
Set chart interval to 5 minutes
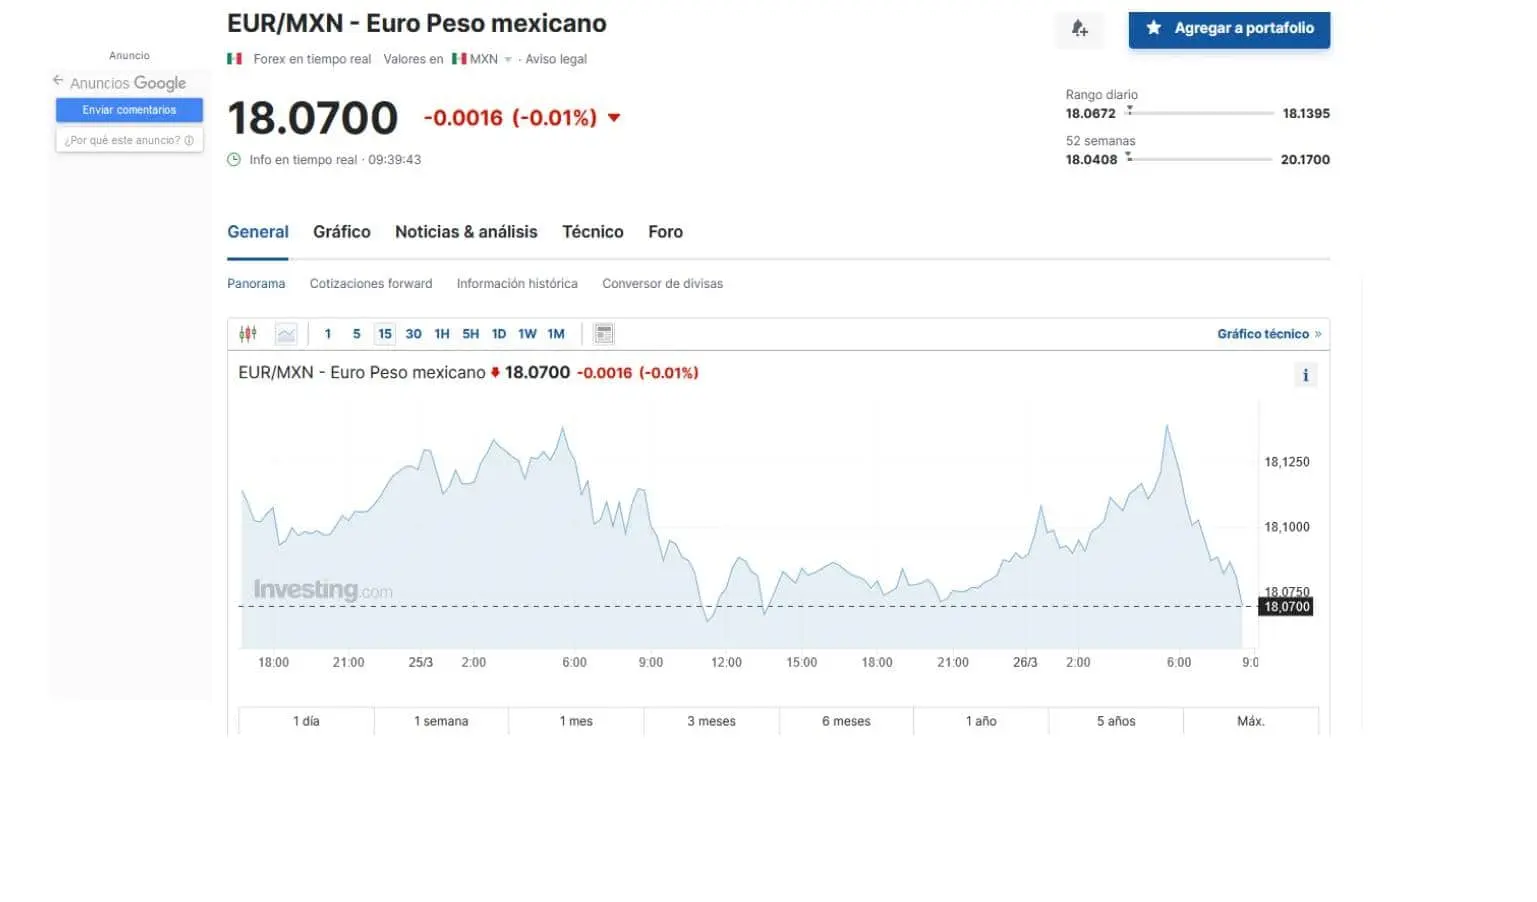[356, 334]
